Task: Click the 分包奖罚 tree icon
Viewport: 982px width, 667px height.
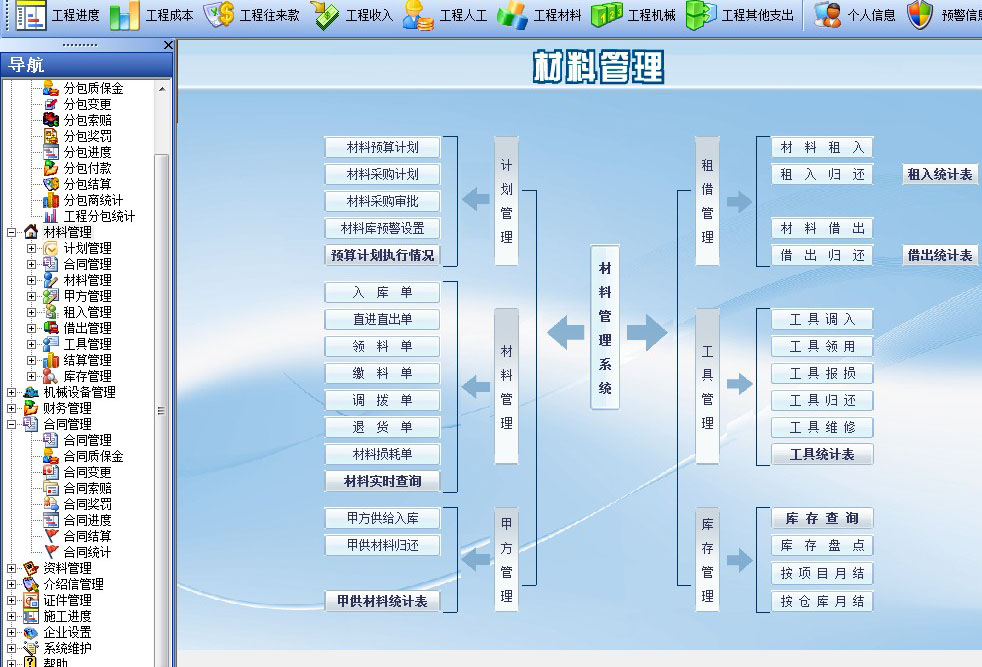Action: point(51,136)
